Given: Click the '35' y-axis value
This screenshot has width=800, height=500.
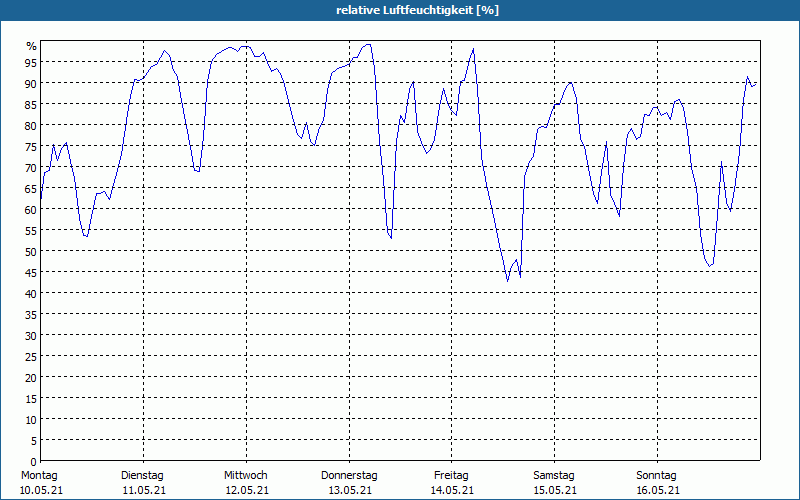Looking at the screenshot, I should pyautogui.click(x=31, y=315).
